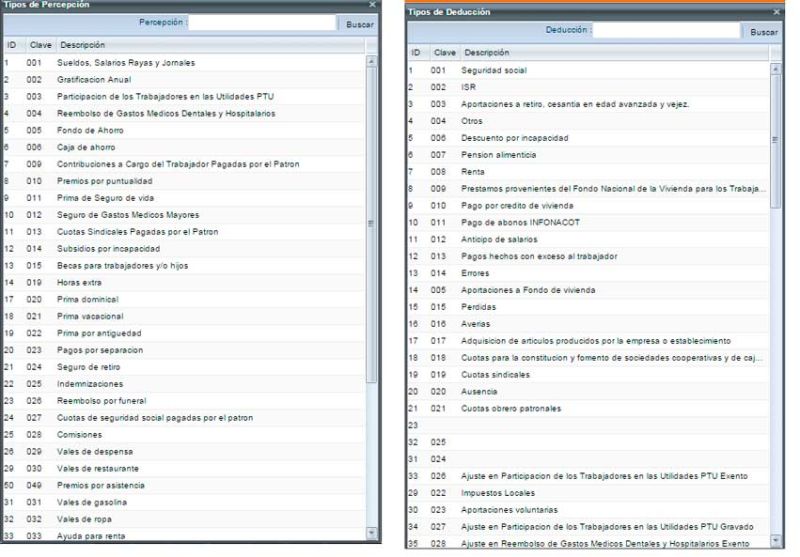Close the Tipos de Percepción window
800x557 pixels.
click(373, 5)
